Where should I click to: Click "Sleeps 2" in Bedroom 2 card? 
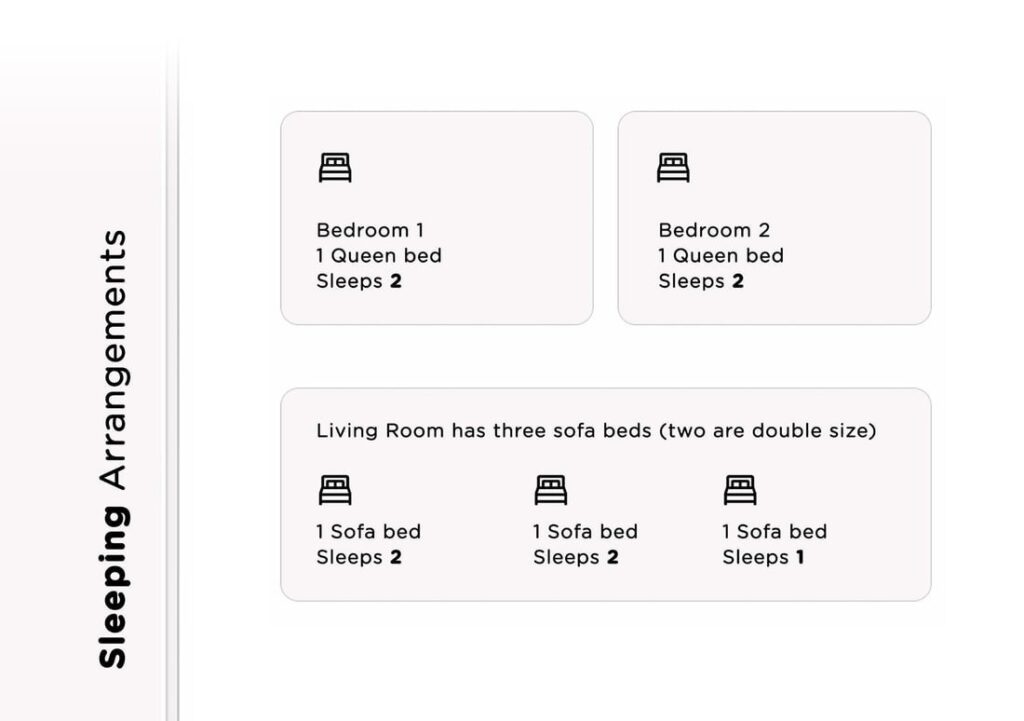tap(701, 282)
